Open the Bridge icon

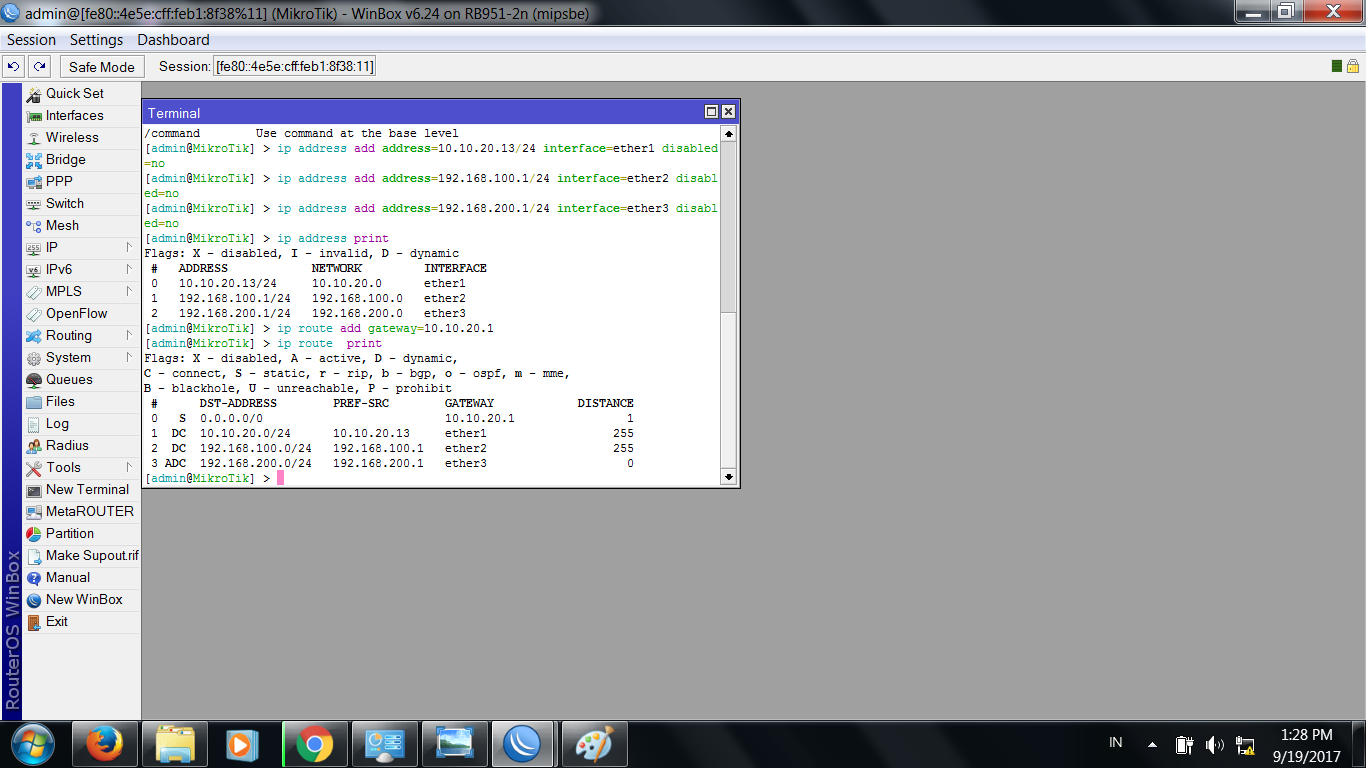pos(34,159)
